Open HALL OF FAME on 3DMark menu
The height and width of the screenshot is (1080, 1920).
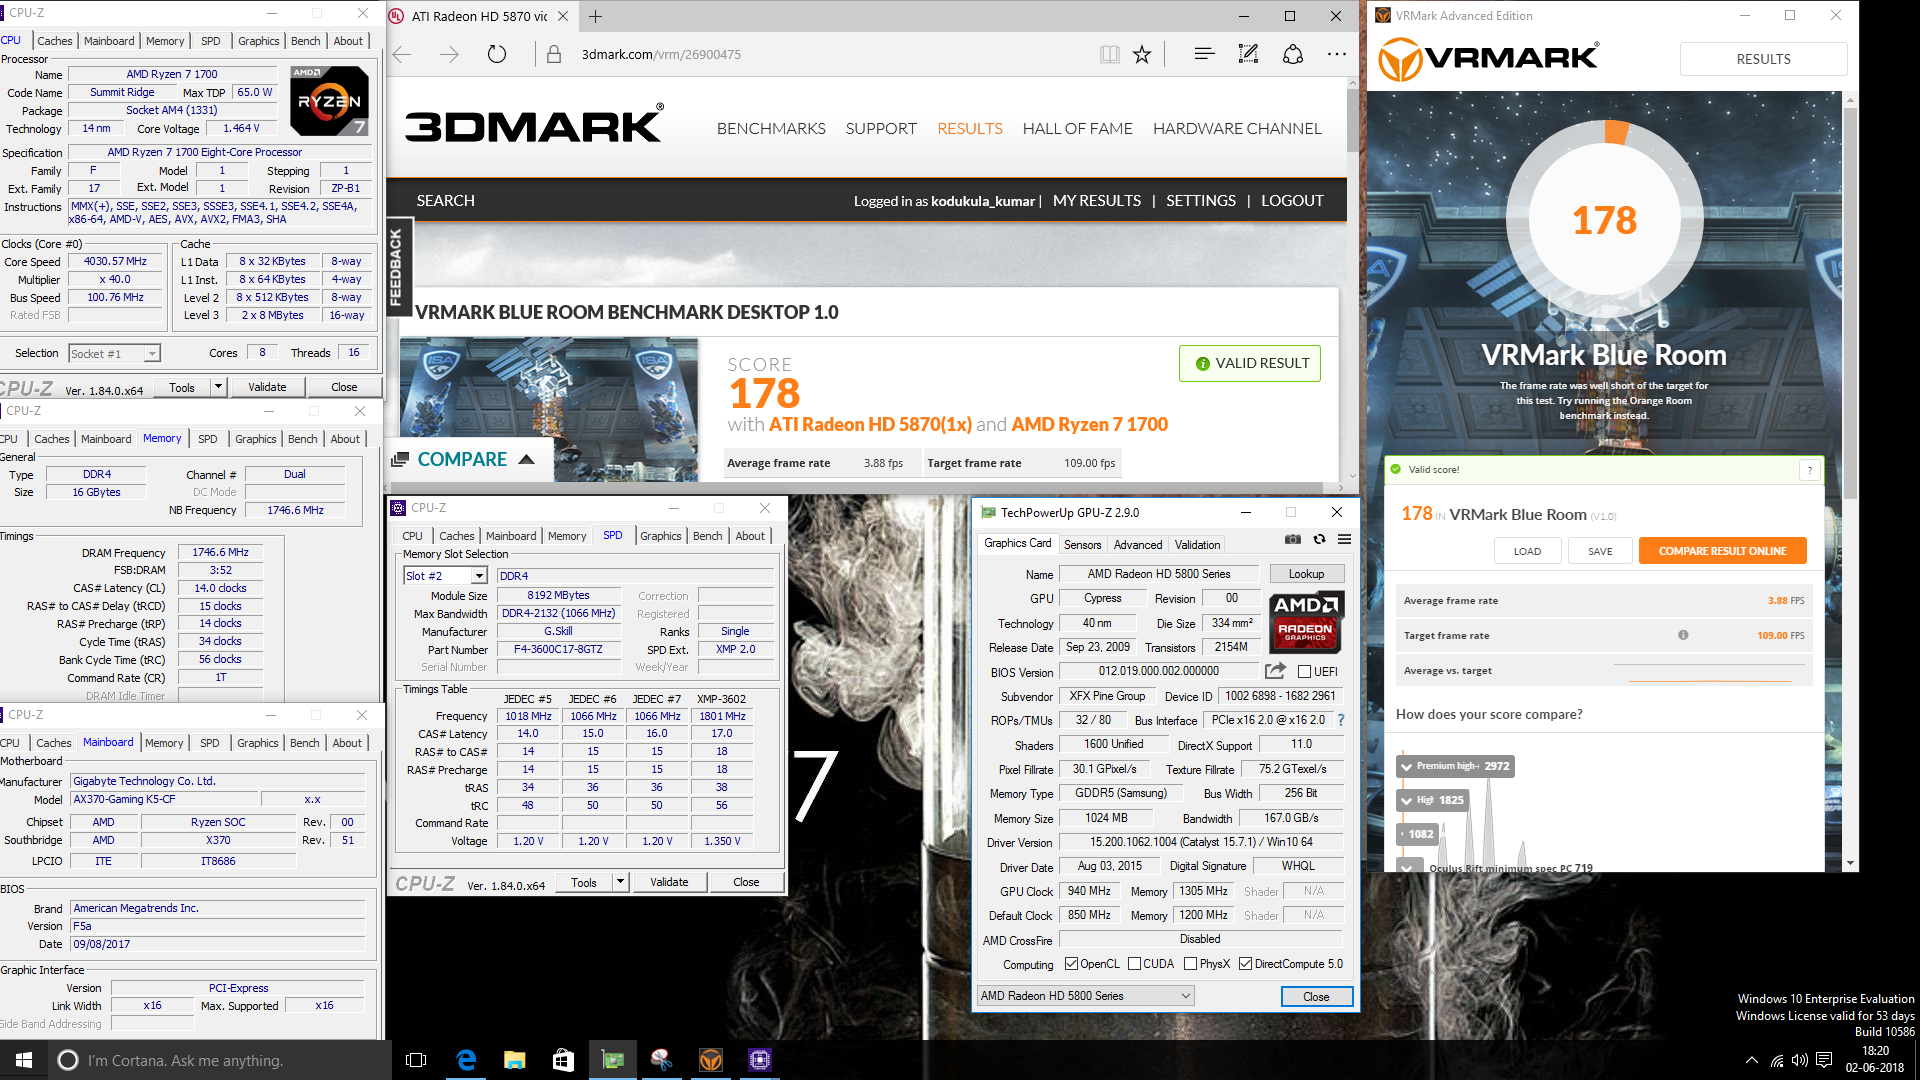(x=1077, y=128)
